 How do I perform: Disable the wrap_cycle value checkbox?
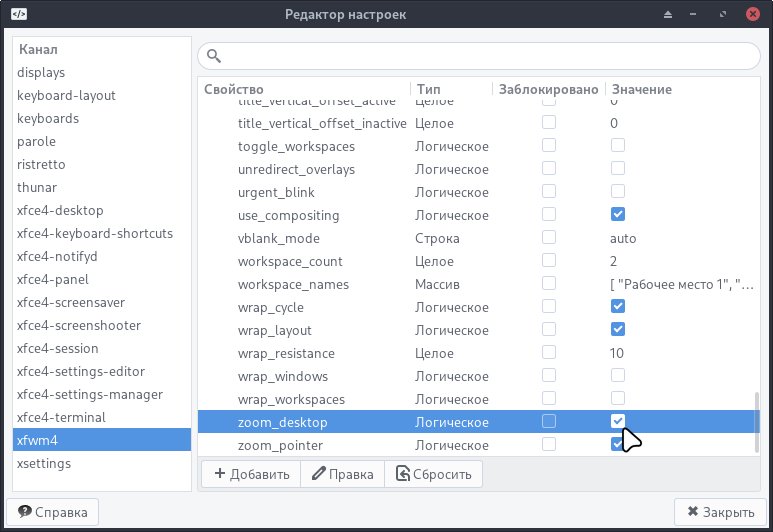point(617,307)
